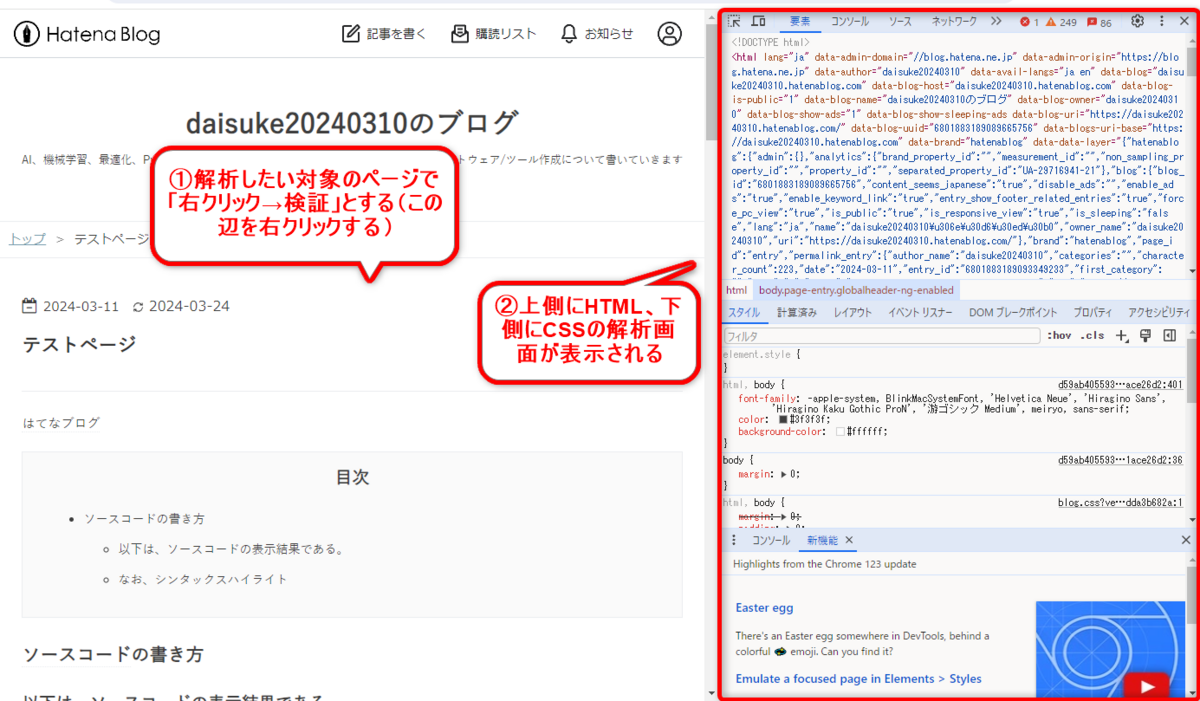Expand more DevTools tabs with double chevron
Screen dimensions: 1200x701
coord(996,21)
